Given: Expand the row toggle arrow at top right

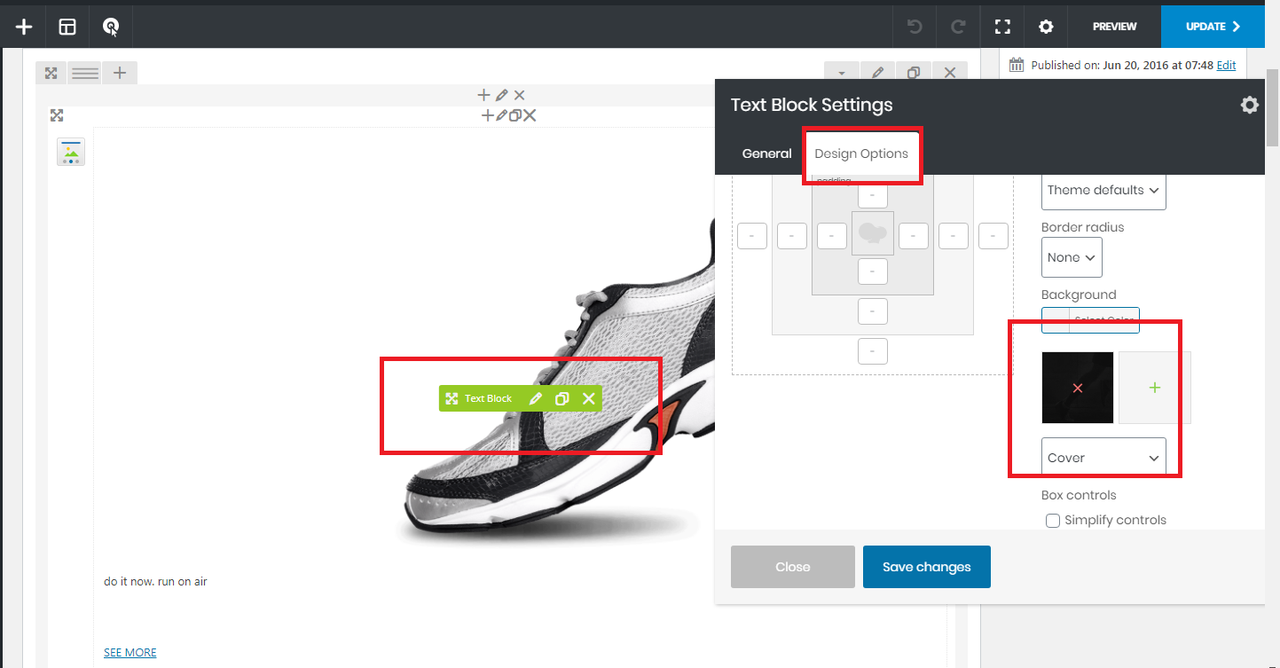Looking at the screenshot, I should [x=841, y=73].
